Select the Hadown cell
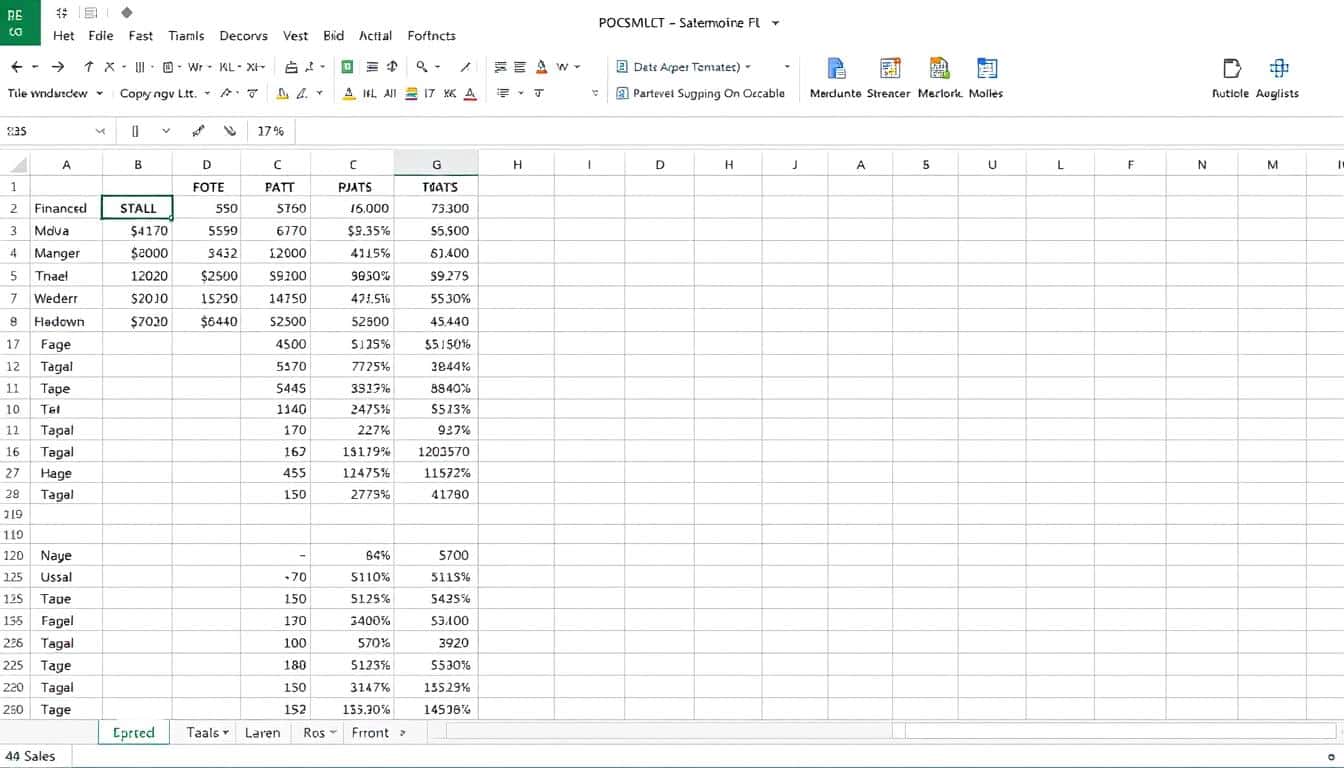The image size is (1344, 768). click(66, 321)
